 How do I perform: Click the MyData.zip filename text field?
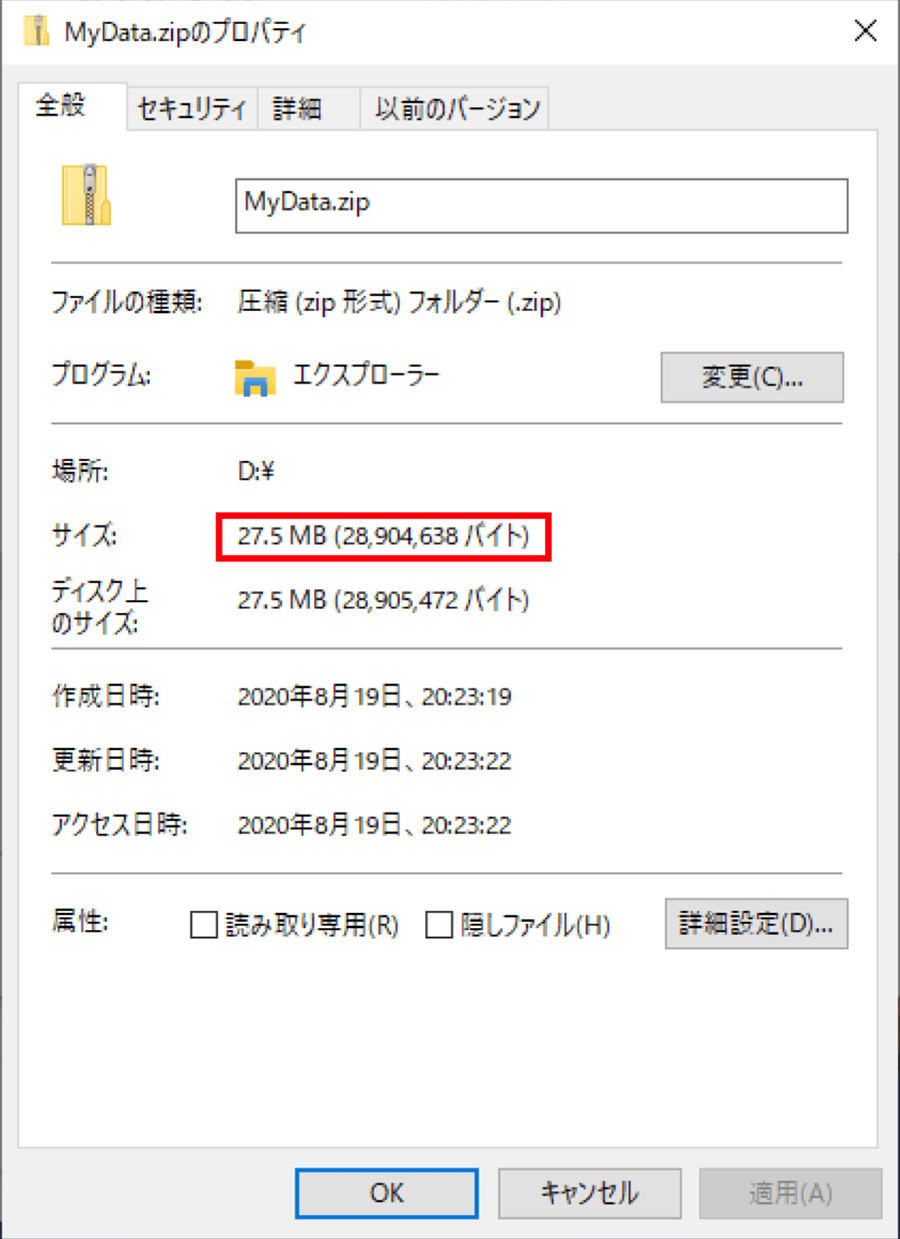tap(541, 206)
